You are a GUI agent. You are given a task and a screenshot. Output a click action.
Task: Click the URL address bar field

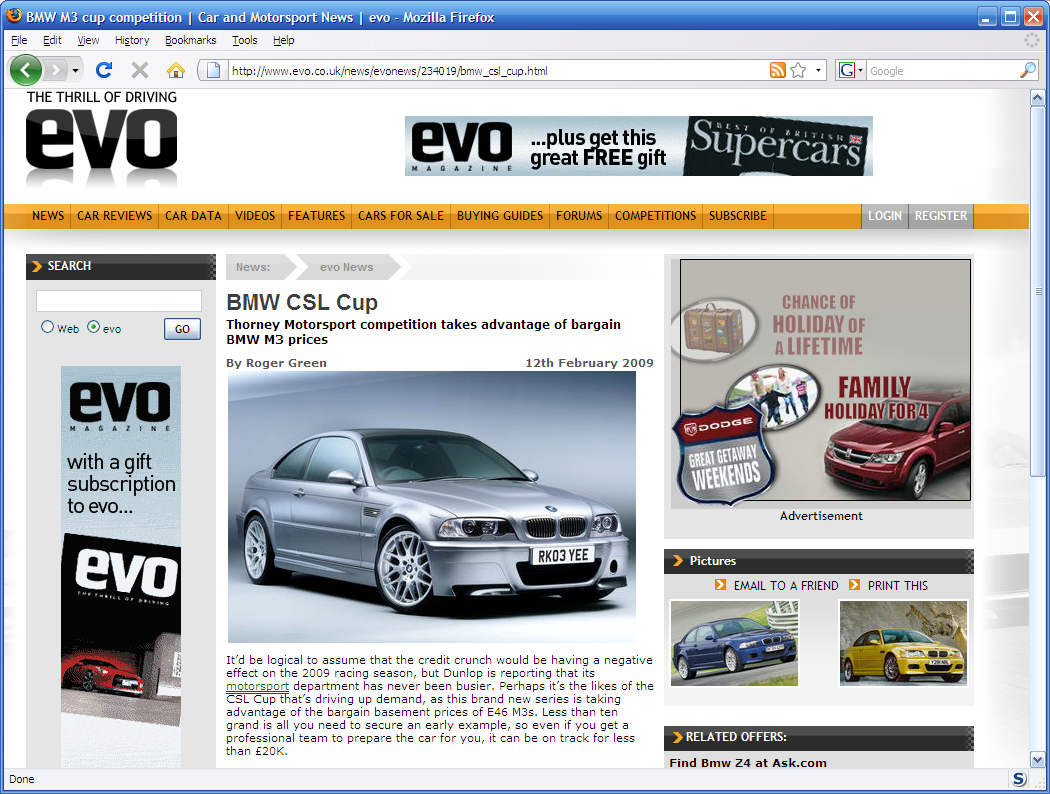(x=499, y=70)
